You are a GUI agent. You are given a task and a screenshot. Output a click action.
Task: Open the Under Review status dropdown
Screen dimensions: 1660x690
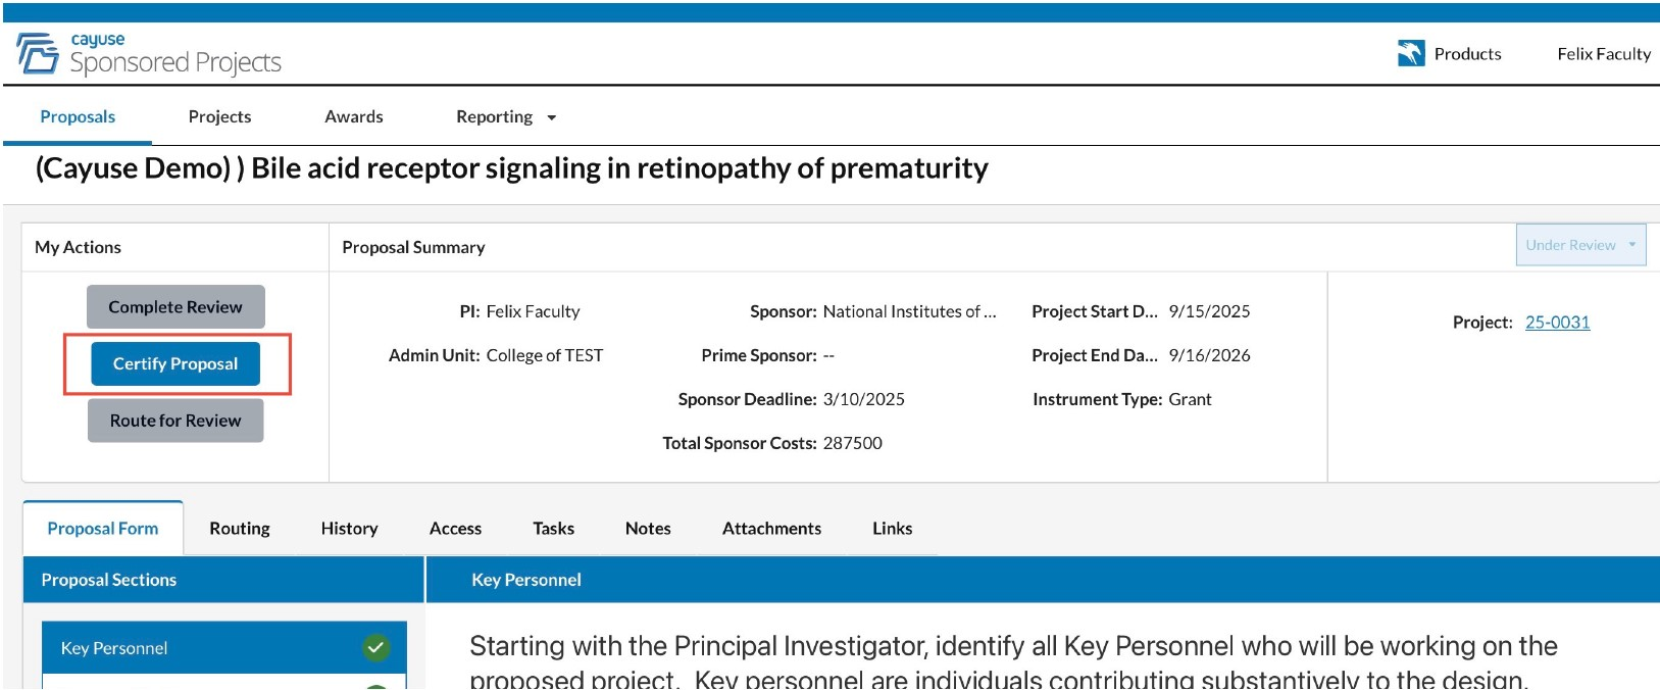(x=1580, y=245)
